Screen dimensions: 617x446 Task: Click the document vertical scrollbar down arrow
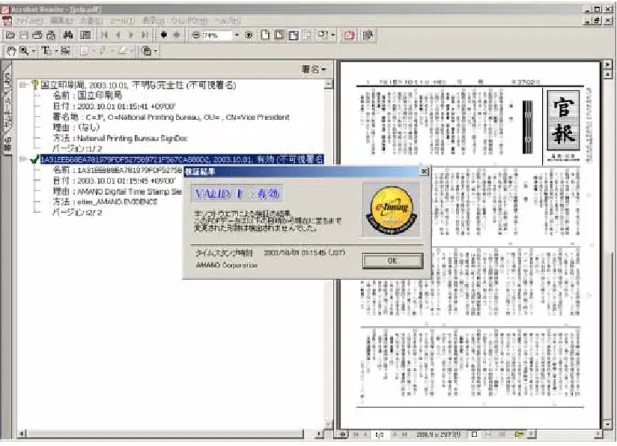pos(607,424)
